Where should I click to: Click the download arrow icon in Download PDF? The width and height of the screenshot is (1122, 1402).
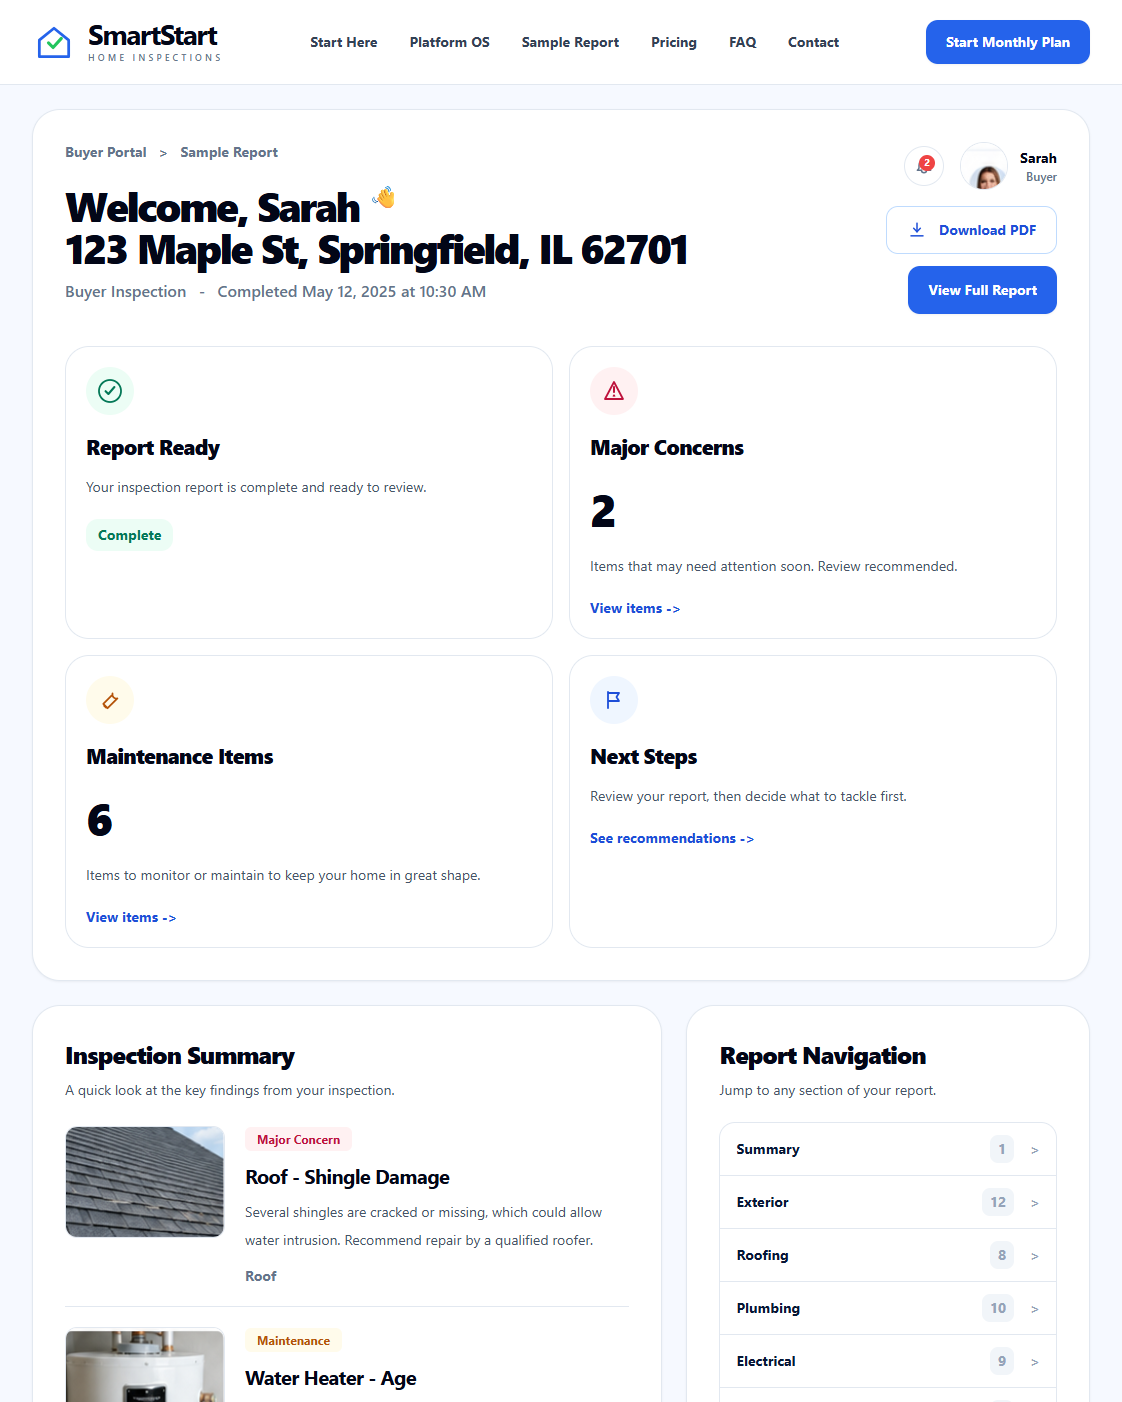(x=917, y=230)
